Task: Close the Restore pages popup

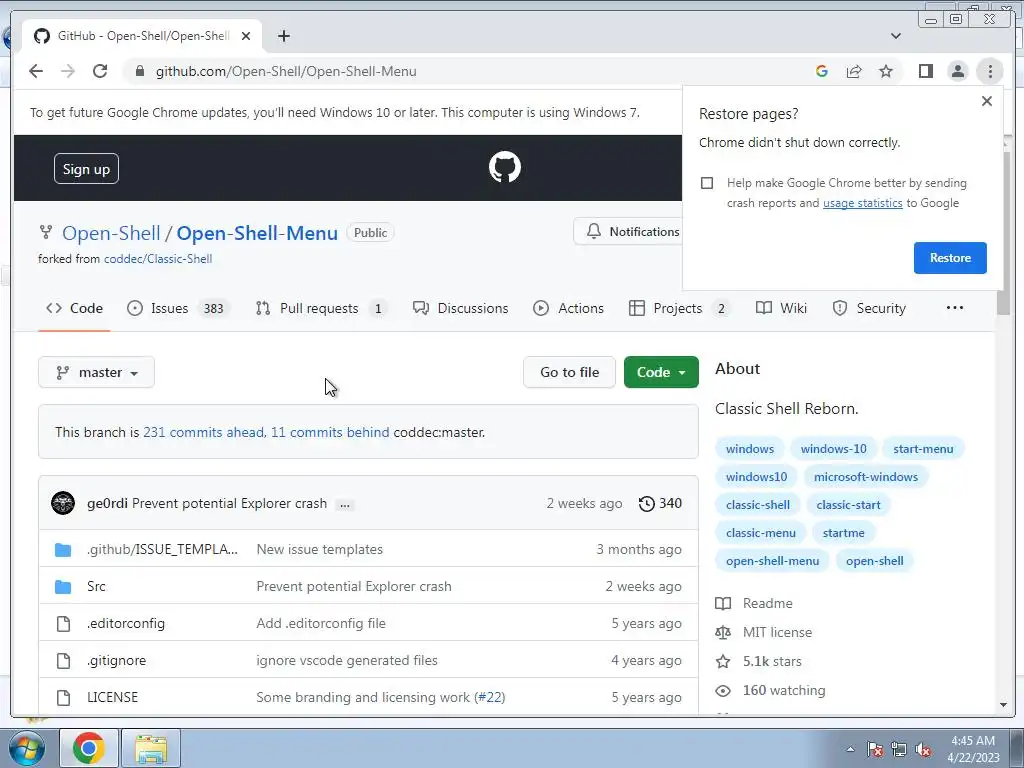Action: [x=987, y=101]
